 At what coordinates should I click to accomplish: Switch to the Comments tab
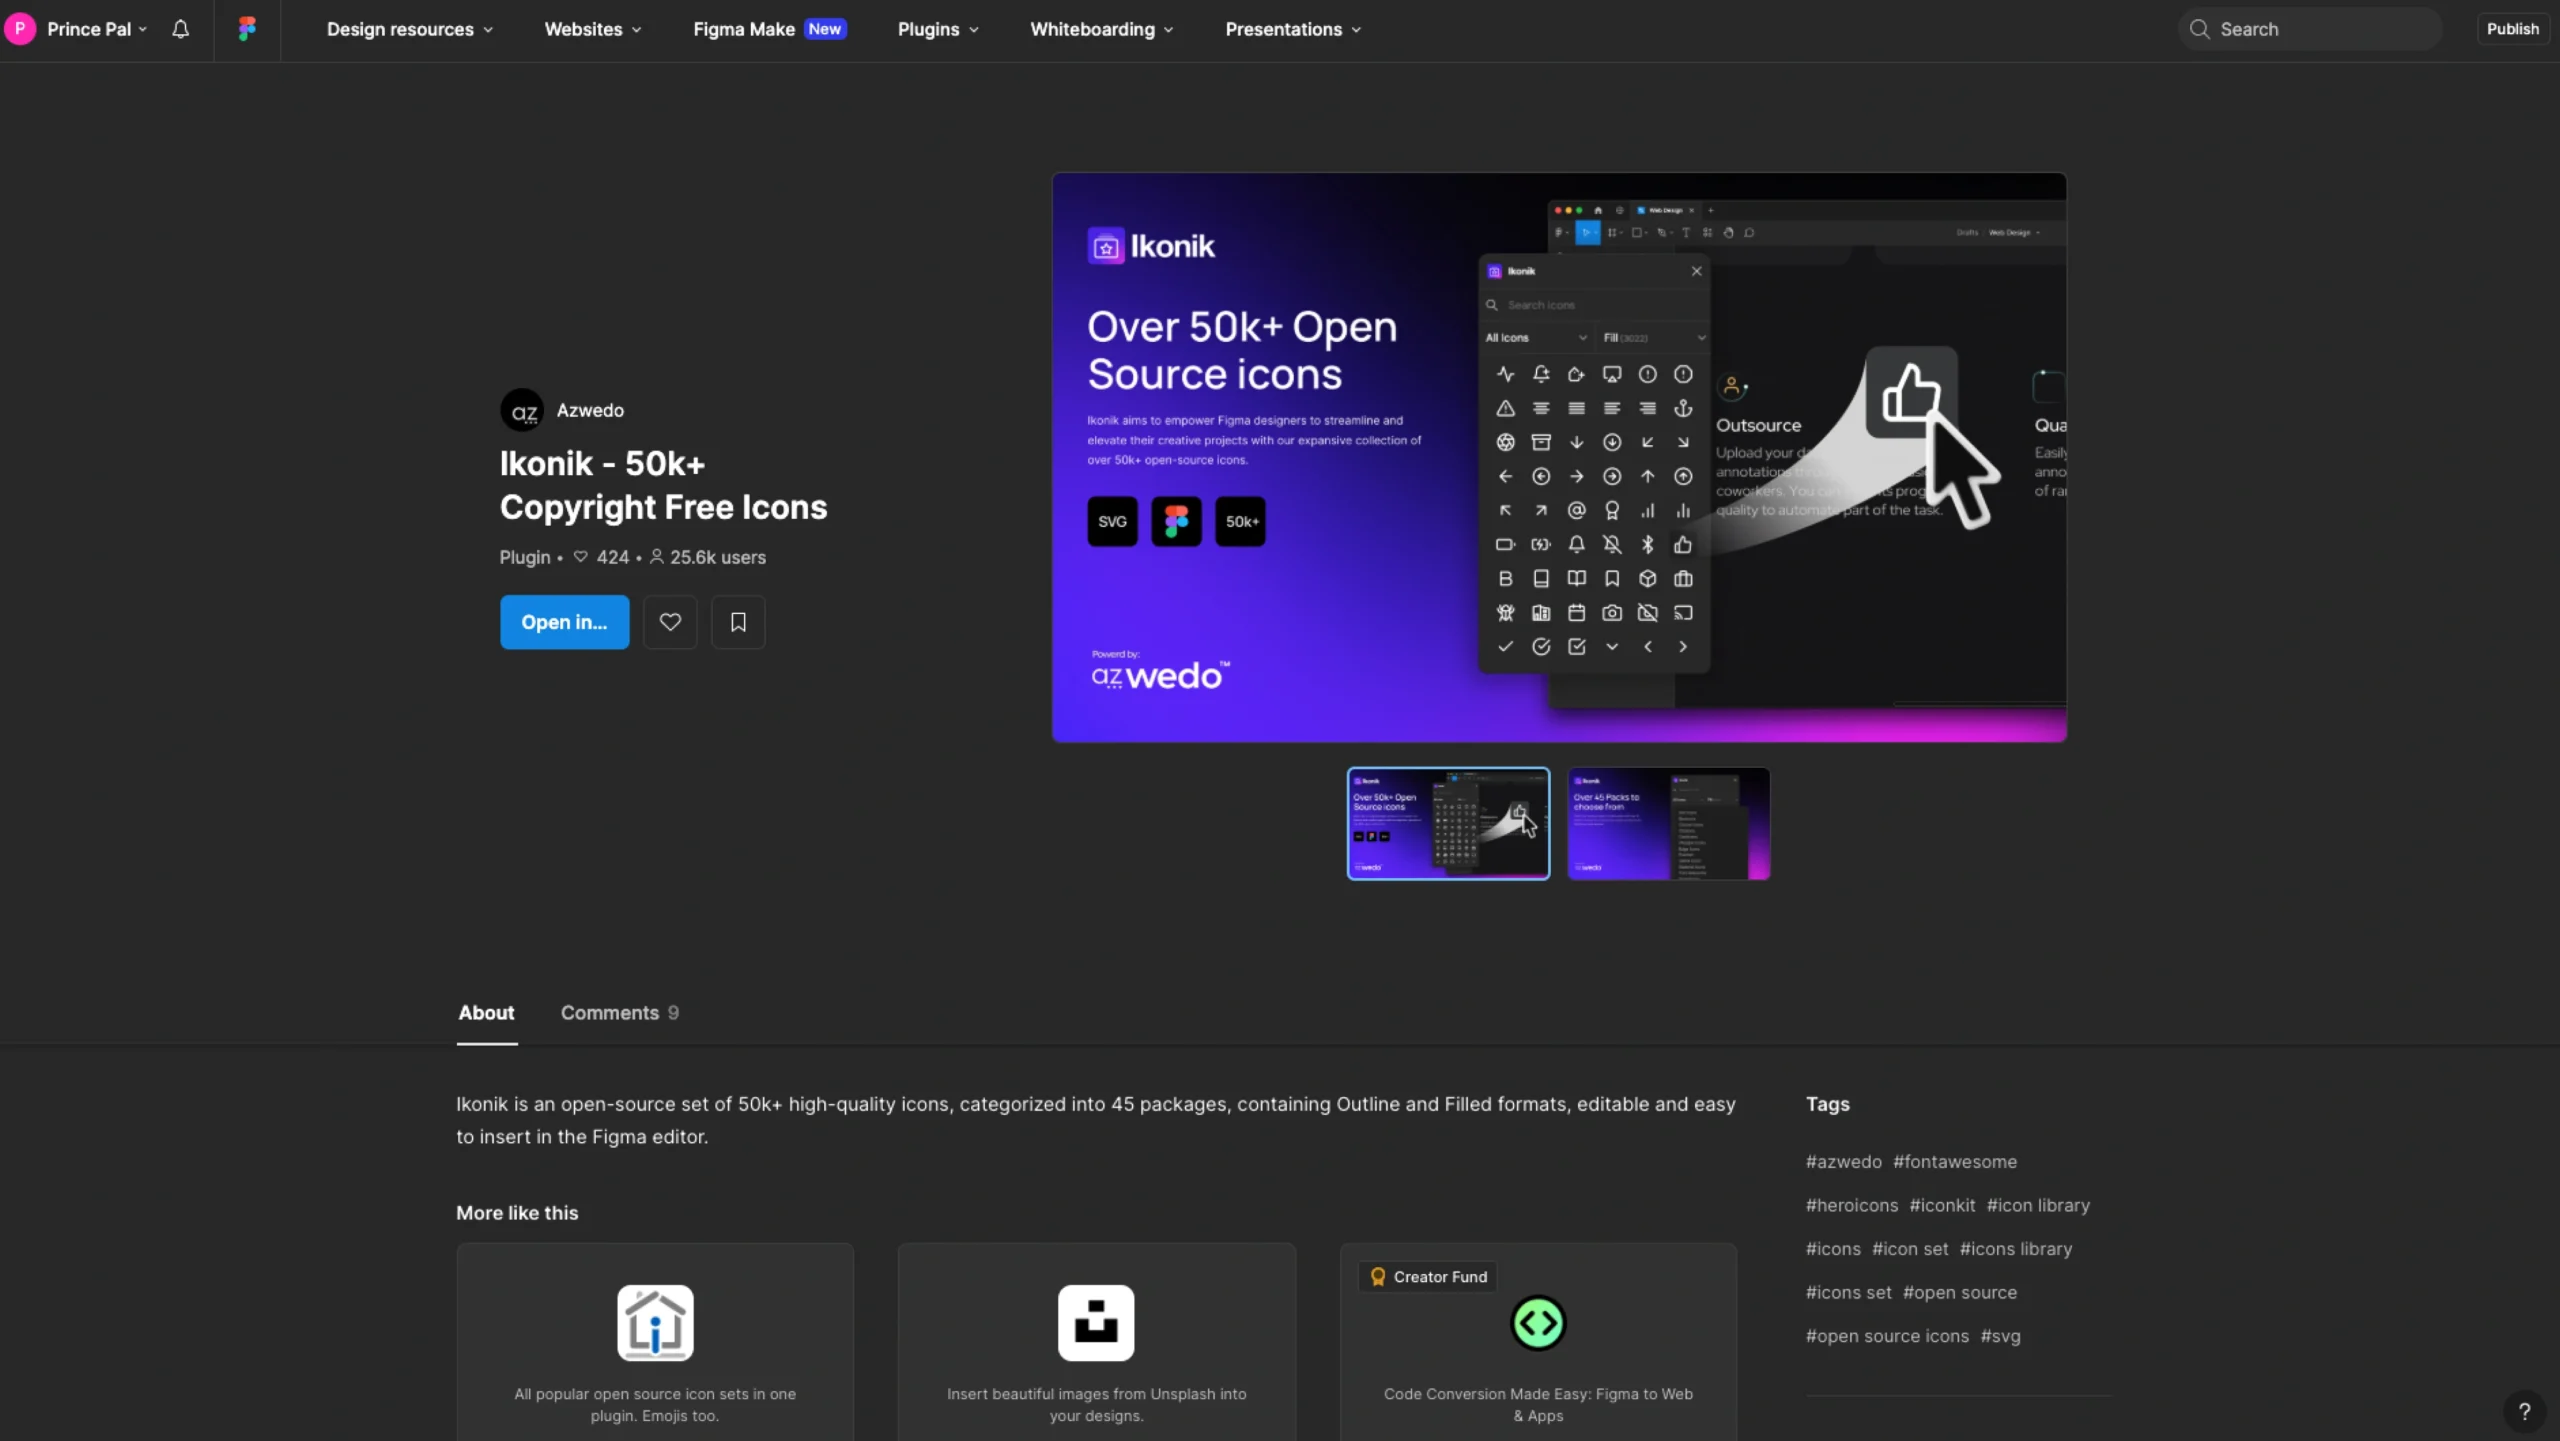click(619, 1012)
